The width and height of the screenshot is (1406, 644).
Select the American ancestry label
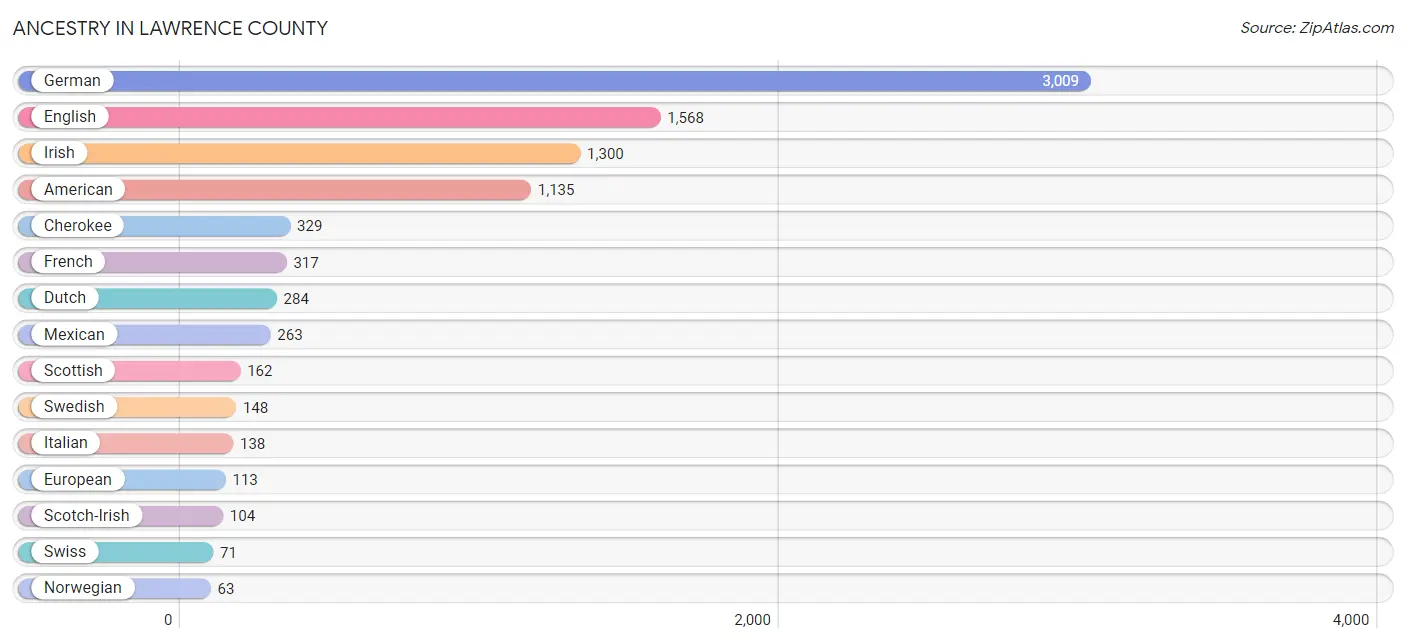[x=78, y=189]
